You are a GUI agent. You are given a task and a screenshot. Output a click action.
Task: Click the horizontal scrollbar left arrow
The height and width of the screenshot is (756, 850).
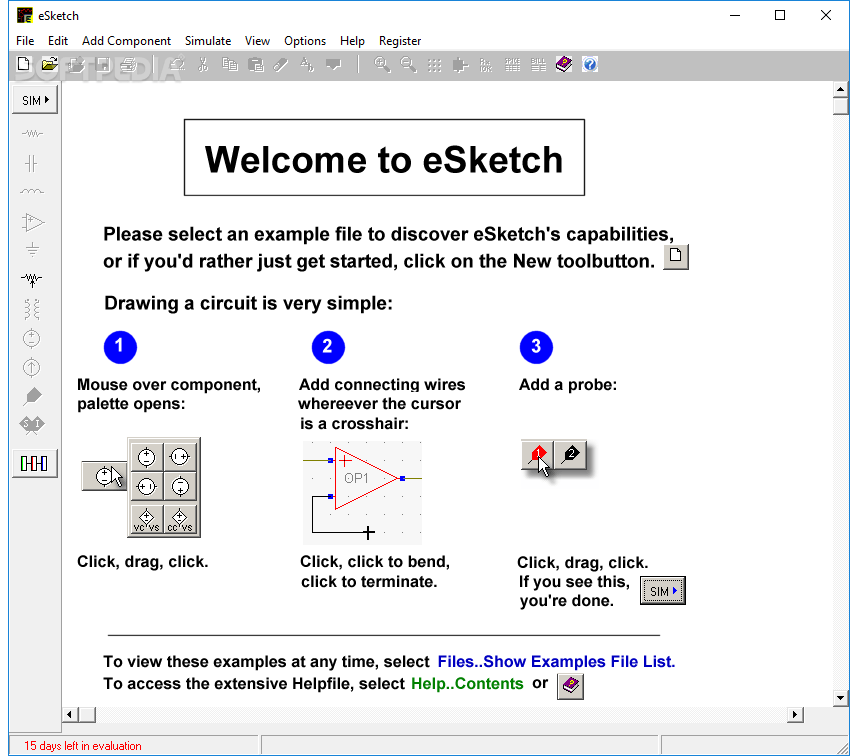(69, 714)
